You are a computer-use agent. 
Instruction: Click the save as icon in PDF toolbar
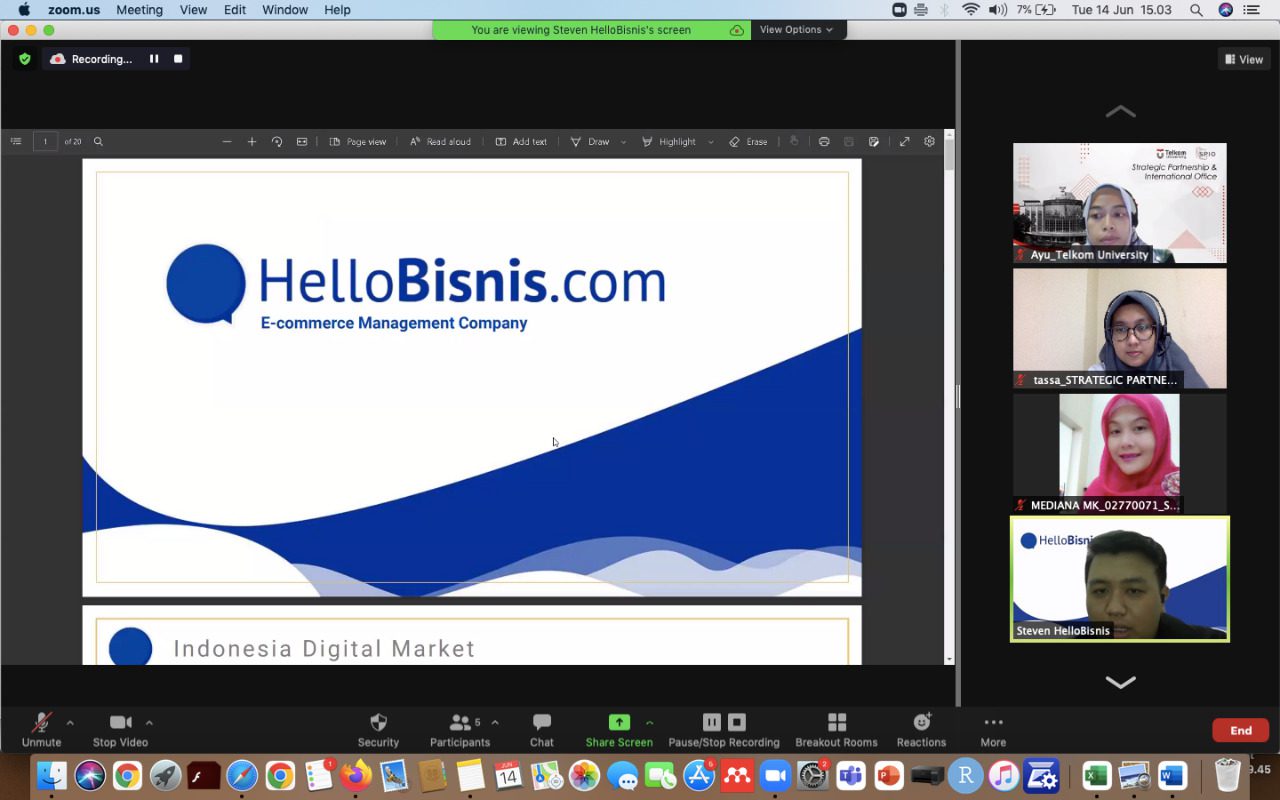874,142
